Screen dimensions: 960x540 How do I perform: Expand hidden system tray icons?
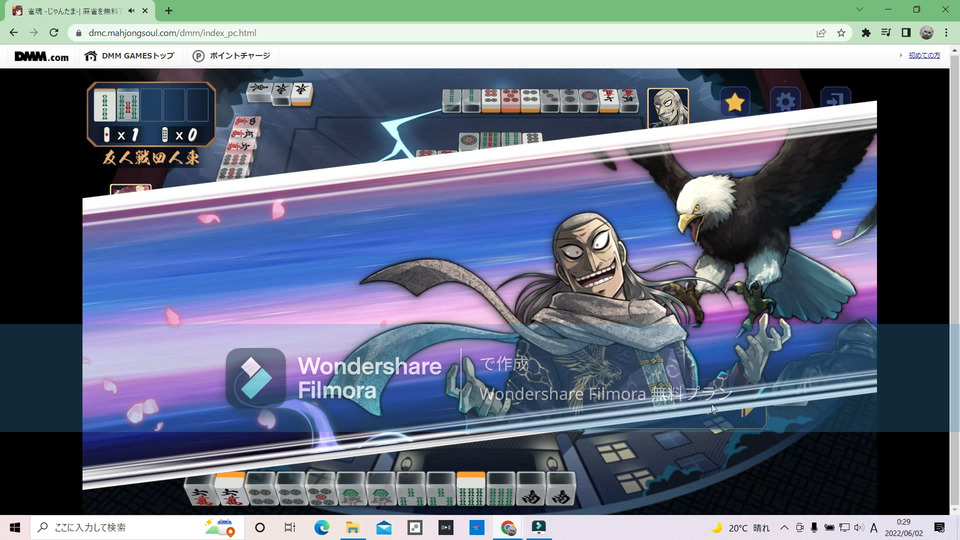pyautogui.click(x=784, y=527)
